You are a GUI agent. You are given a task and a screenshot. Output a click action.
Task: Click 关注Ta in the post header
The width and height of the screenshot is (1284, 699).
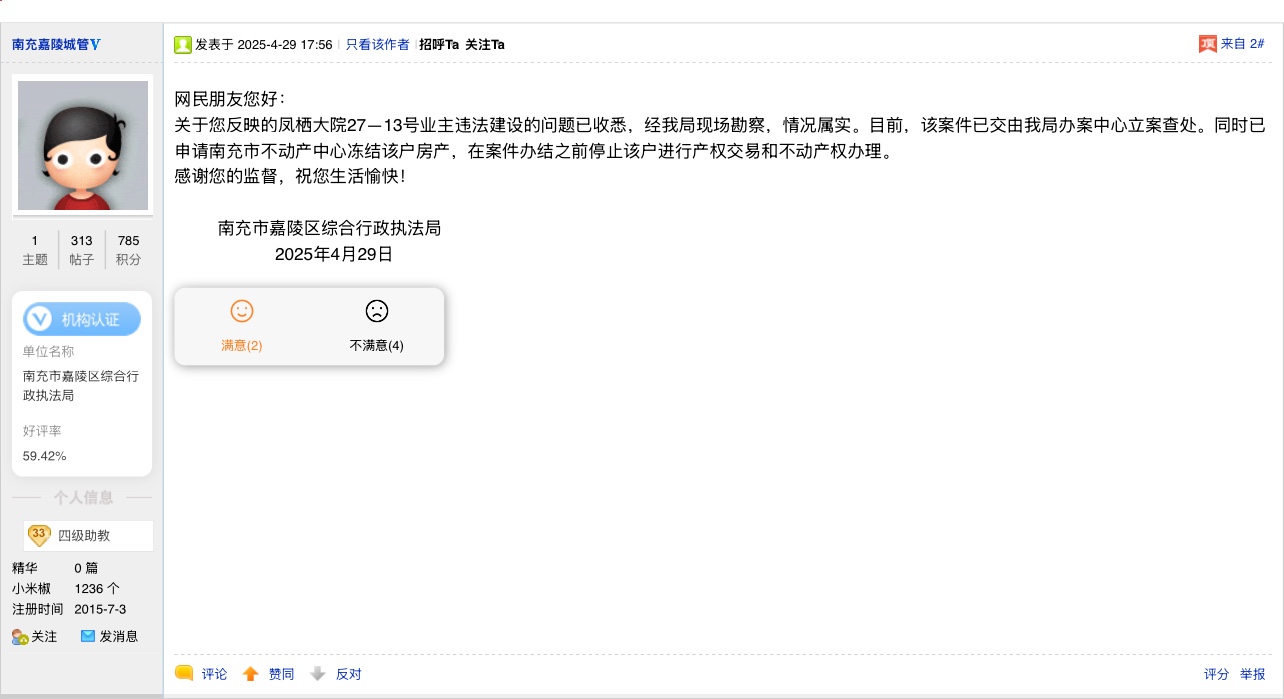pos(485,44)
